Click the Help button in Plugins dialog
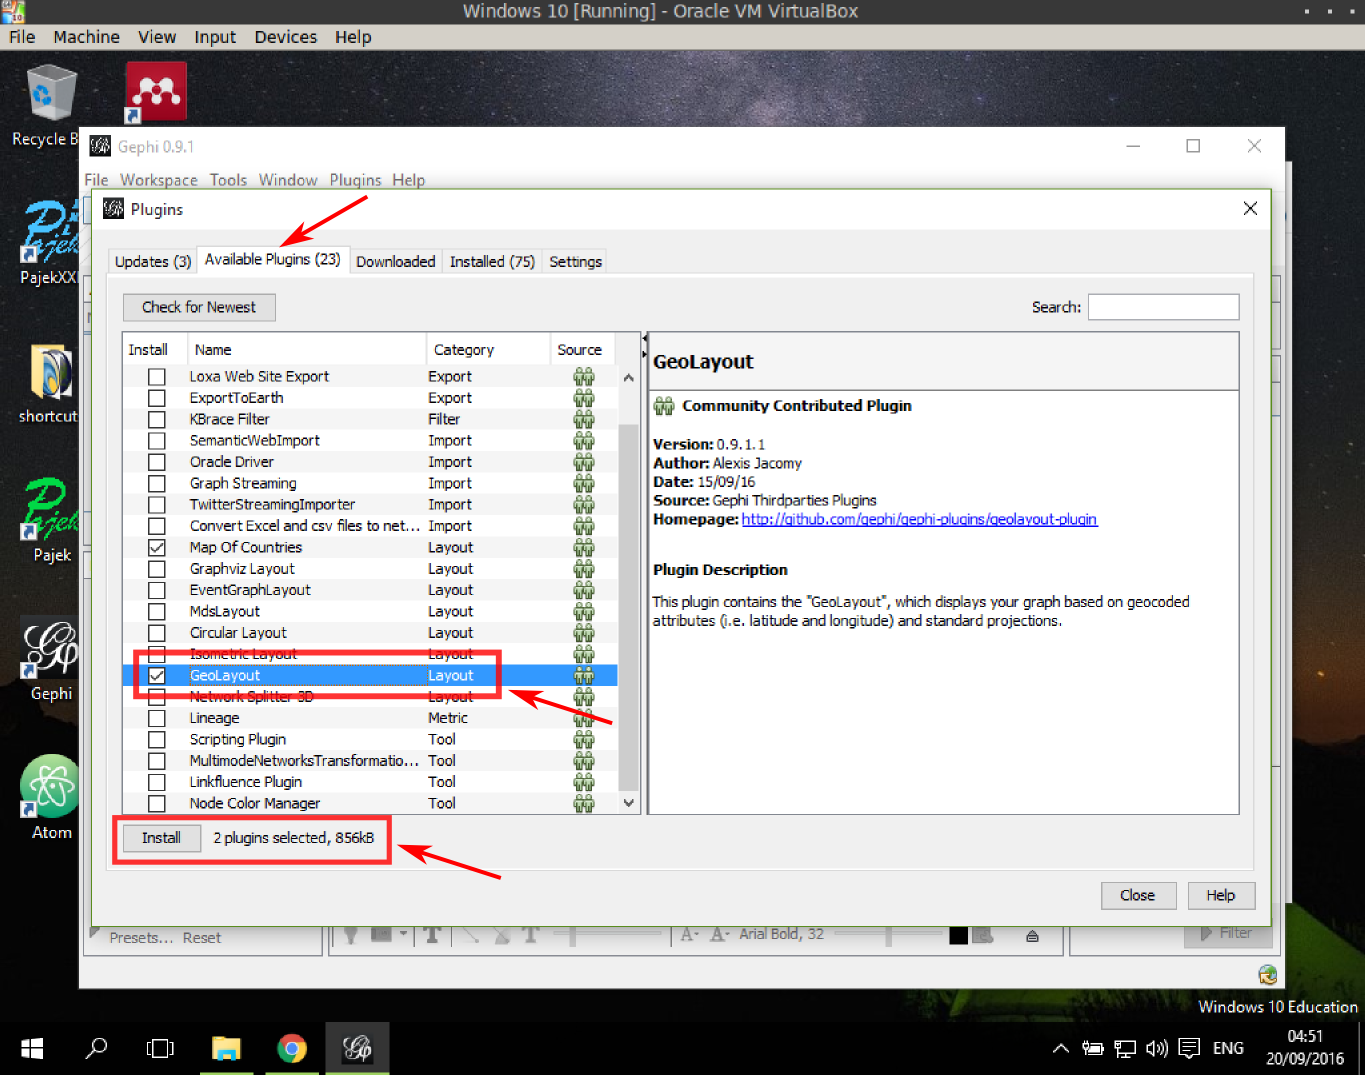Image resolution: width=1365 pixels, height=1075 pixels. [x=1221, y=895]
